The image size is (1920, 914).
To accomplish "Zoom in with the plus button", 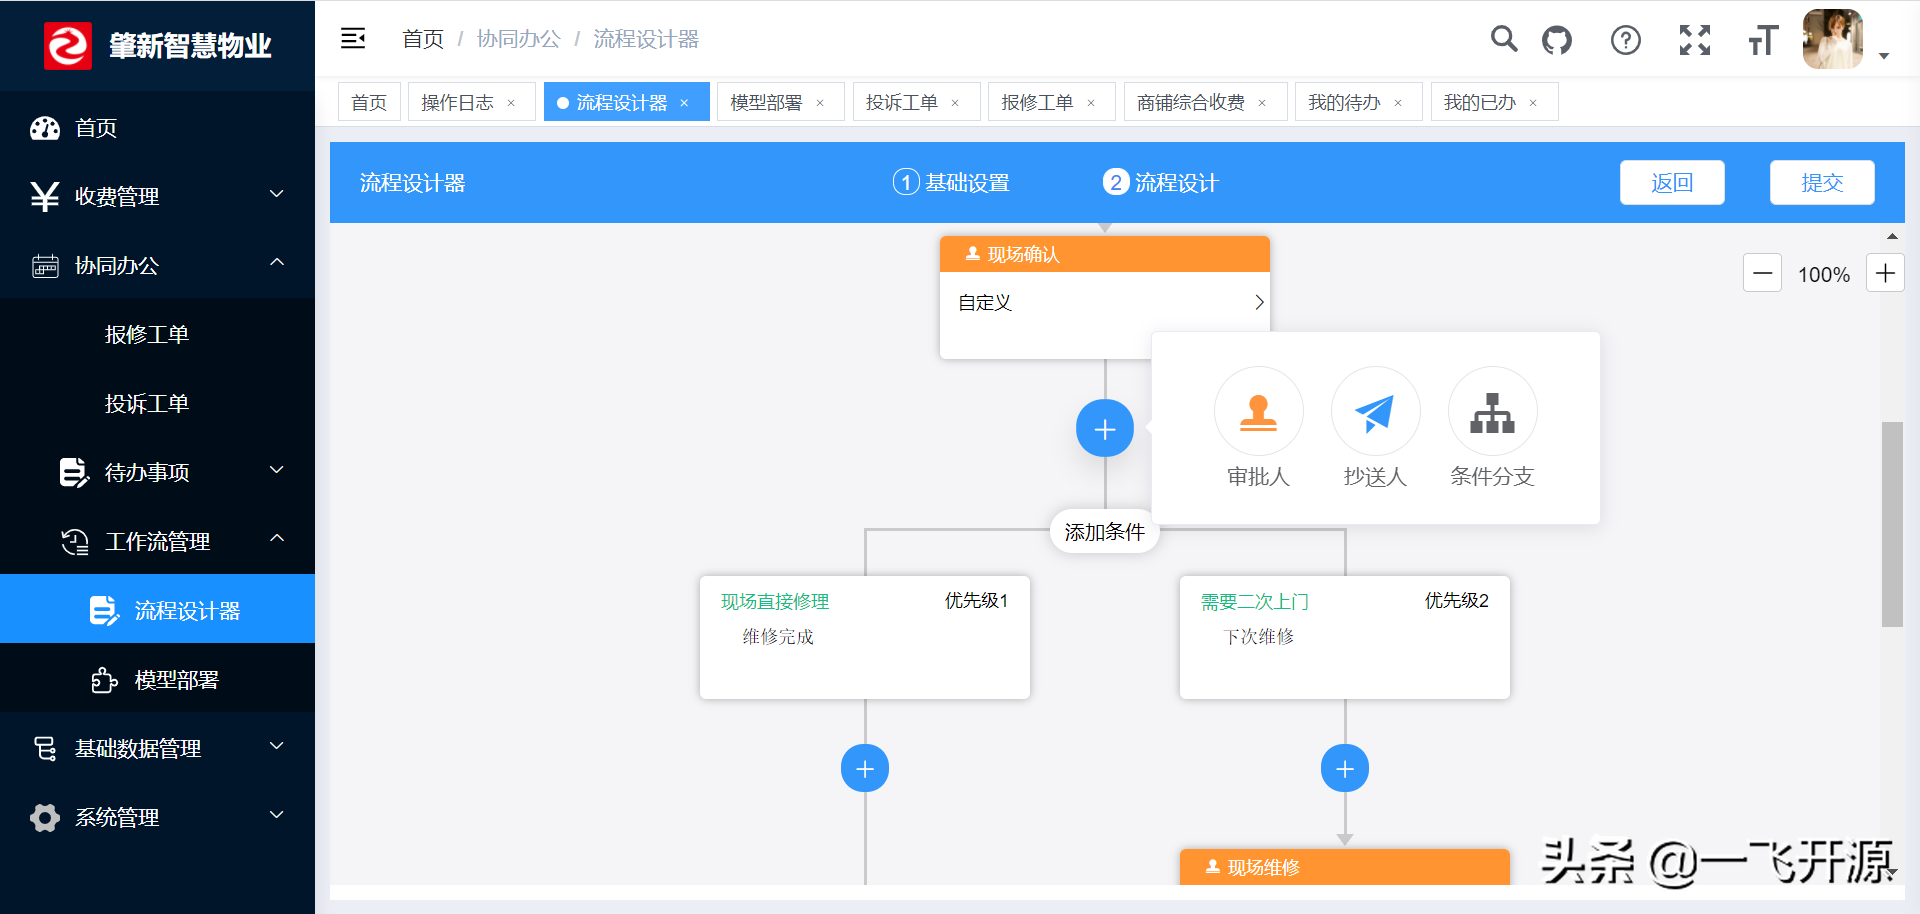I will click(x=1885, y=273).
